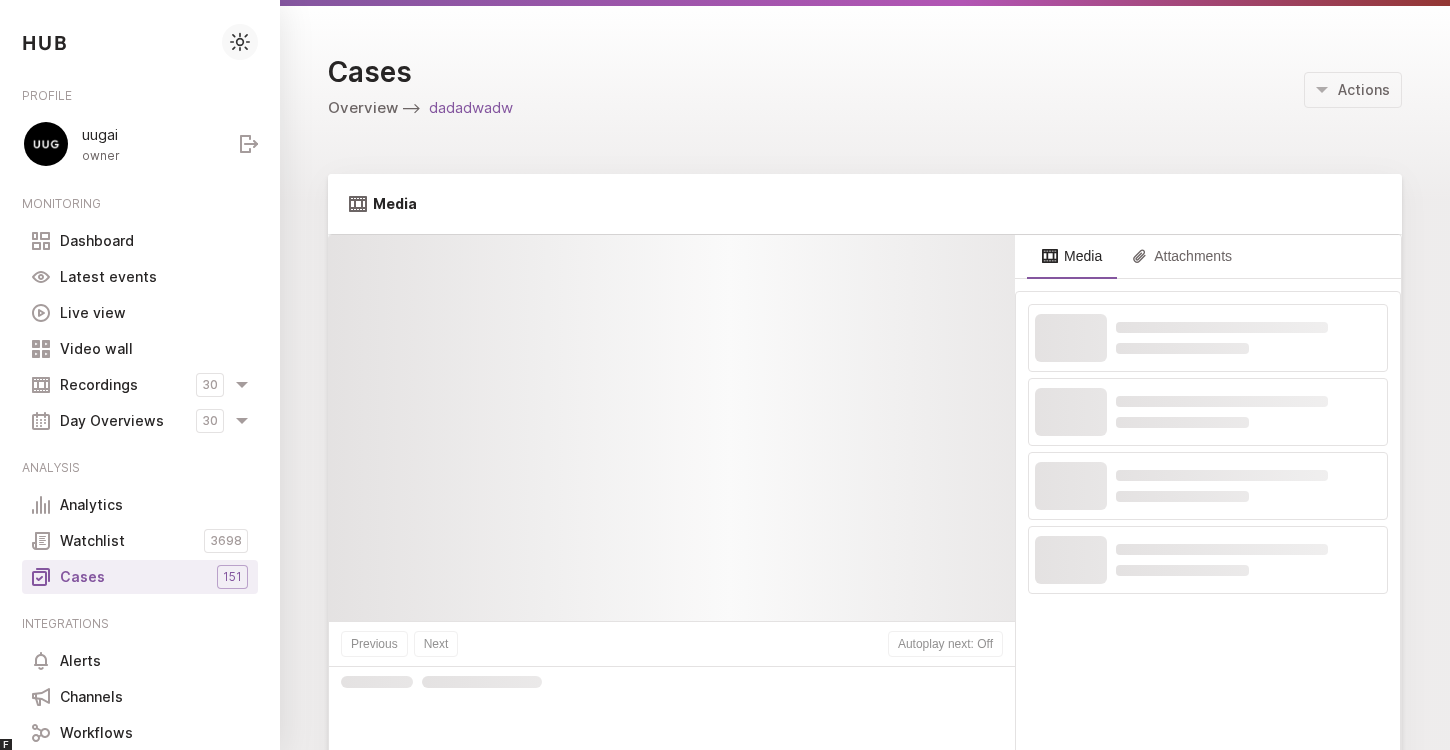Click the paperclip icon on Attachments tab
This screenshot has width=1450, height=750.
(x=1139, y=256)
